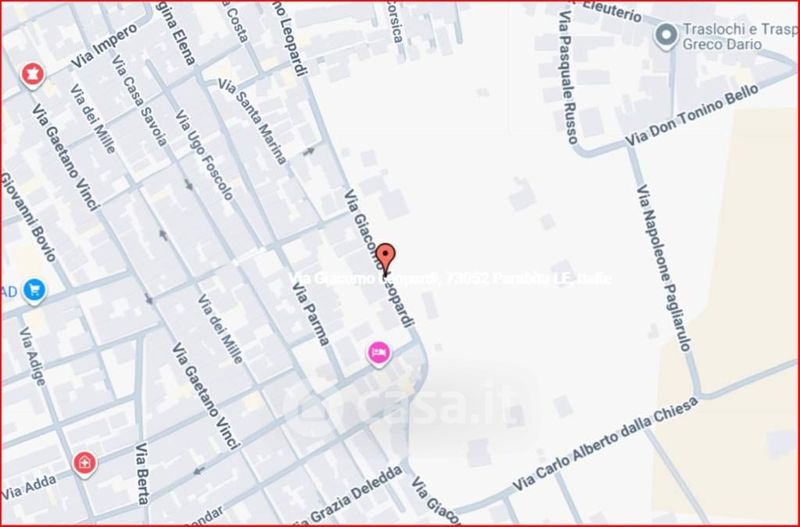This screenshot has width=800, height=527.
Task: Select the Via Don Tonino Bello label
Action: pos(692,115)
